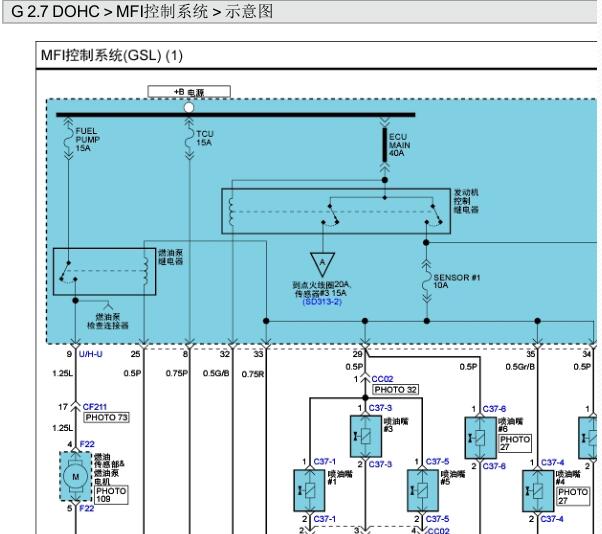Open PHOTO 27 beside injector #6
Screen dimensions: 602x534
point(515,443)
